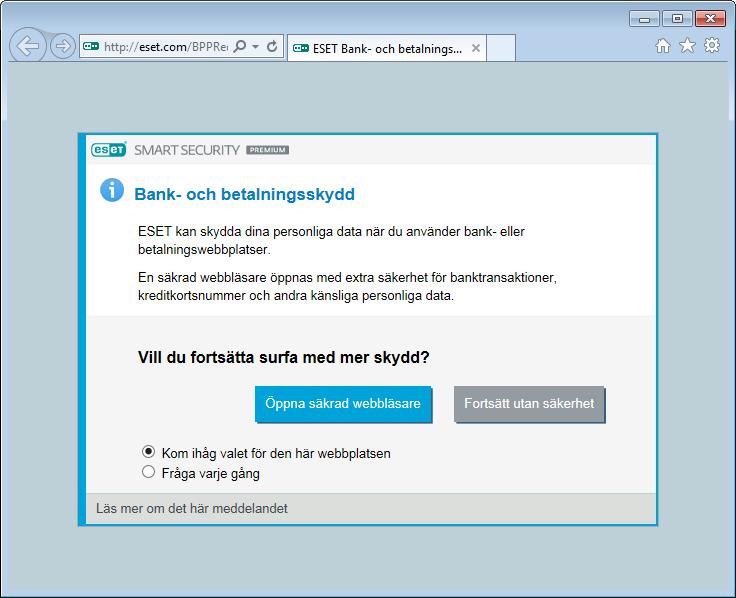
Task: Open the address bar dropdown arrow
Action: pyautogui.click(x=255, y=46)
